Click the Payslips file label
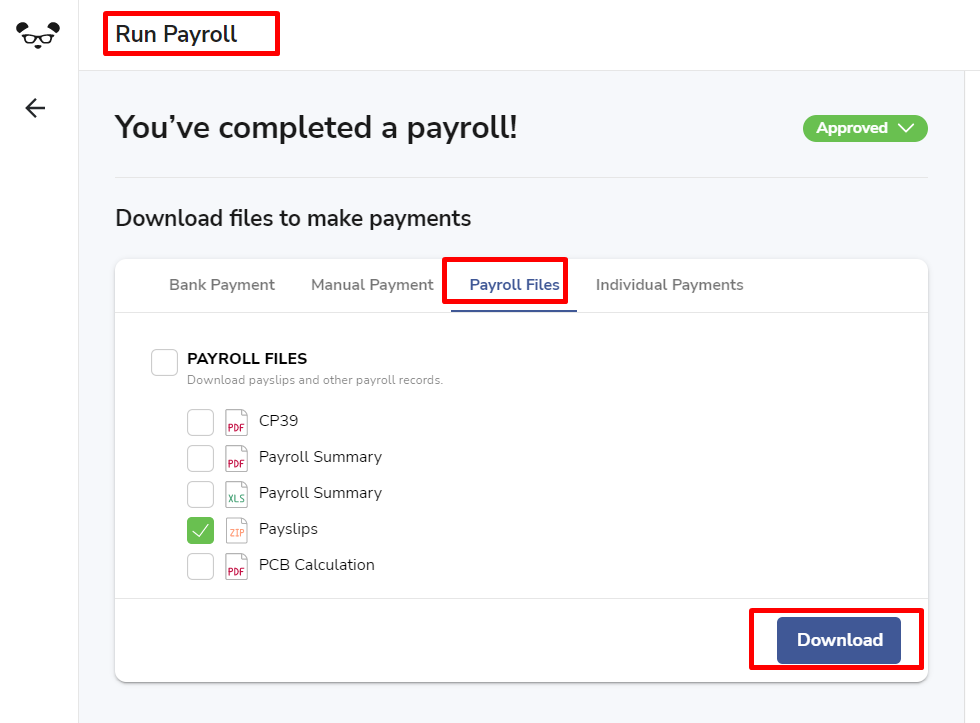Image resolution: width=980 pixels, height=723 pixels. point(288,529)
